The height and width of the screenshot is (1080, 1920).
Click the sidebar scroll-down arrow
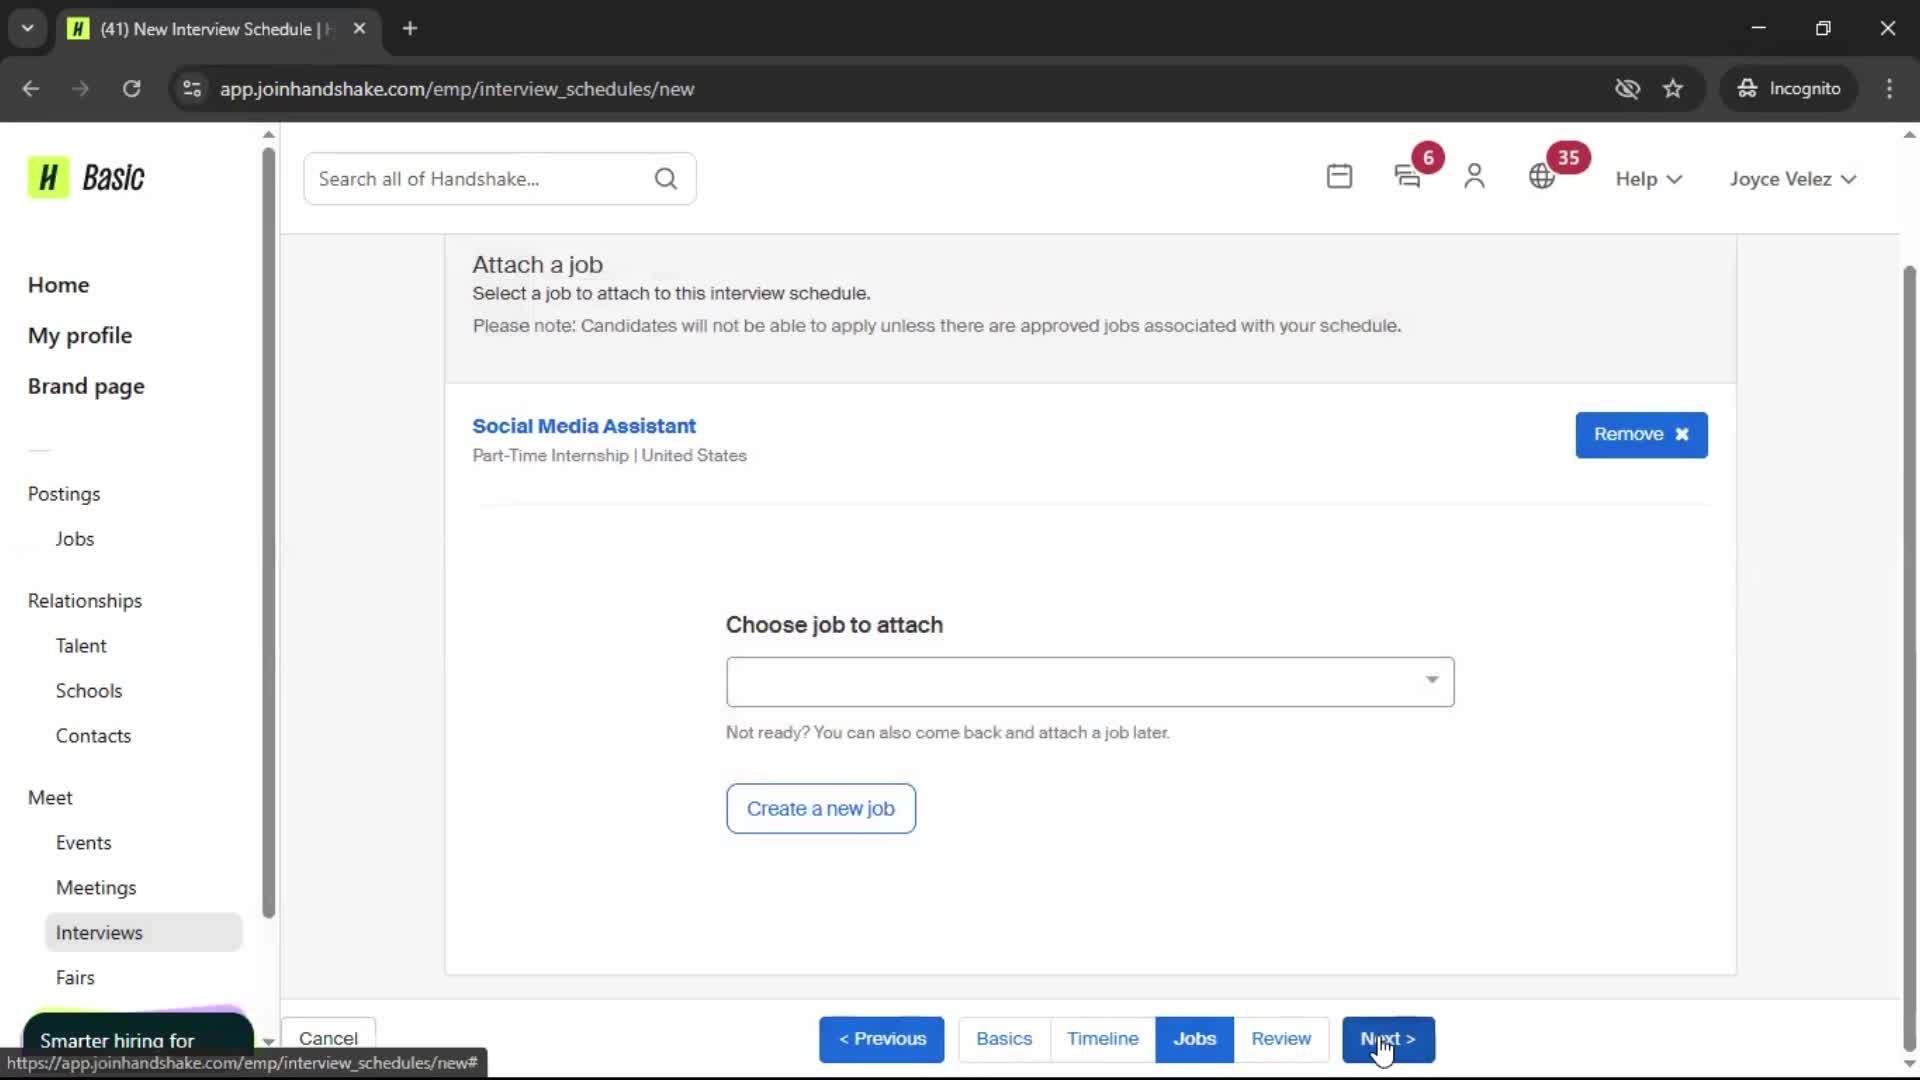tap(268, 1041)
